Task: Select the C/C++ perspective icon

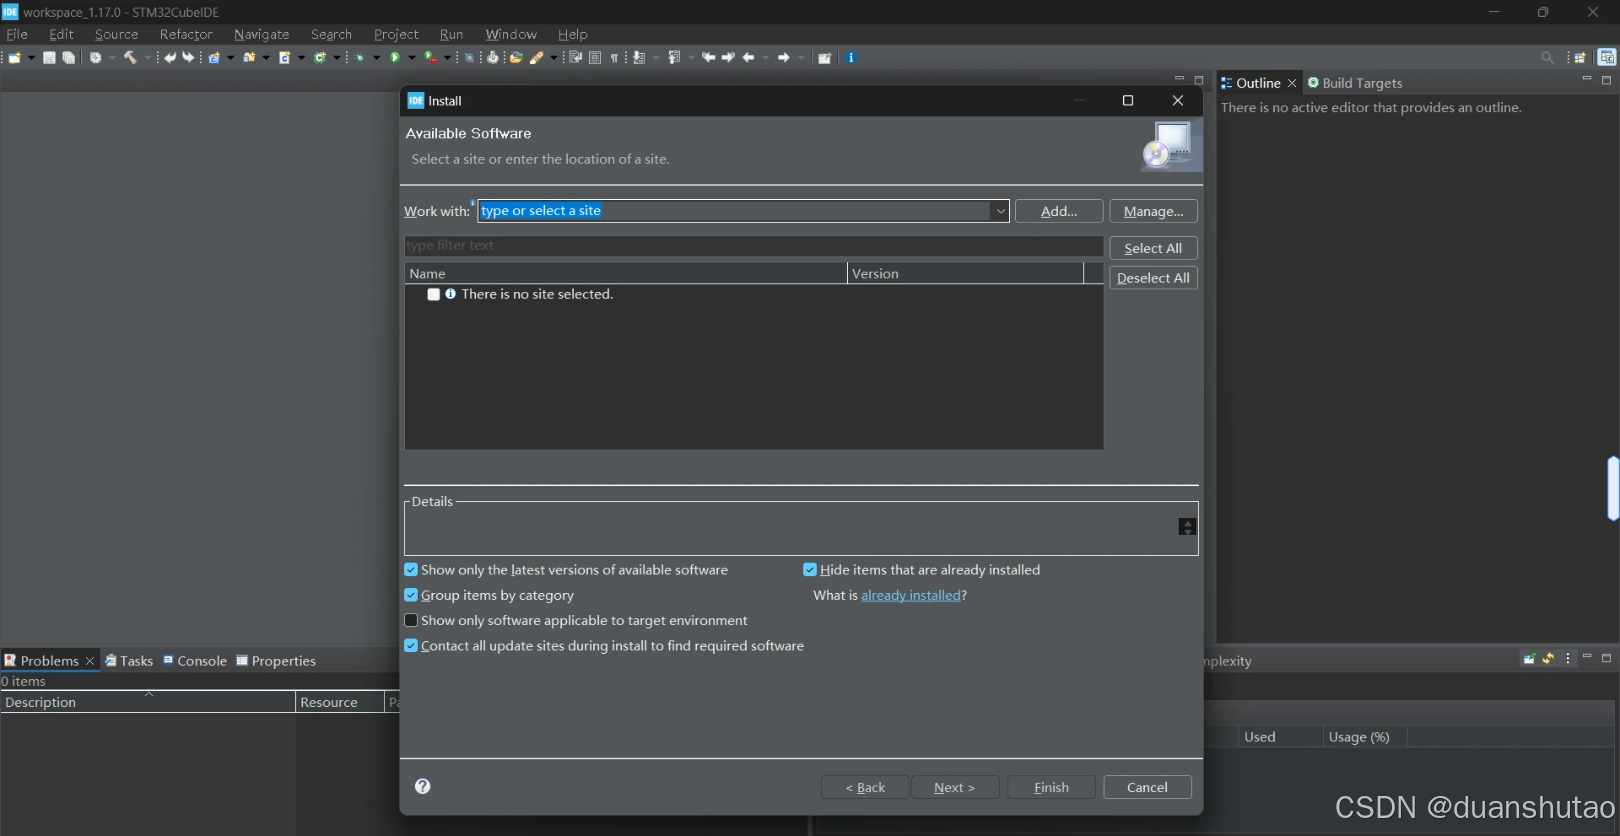Action: click(1606, 57)
